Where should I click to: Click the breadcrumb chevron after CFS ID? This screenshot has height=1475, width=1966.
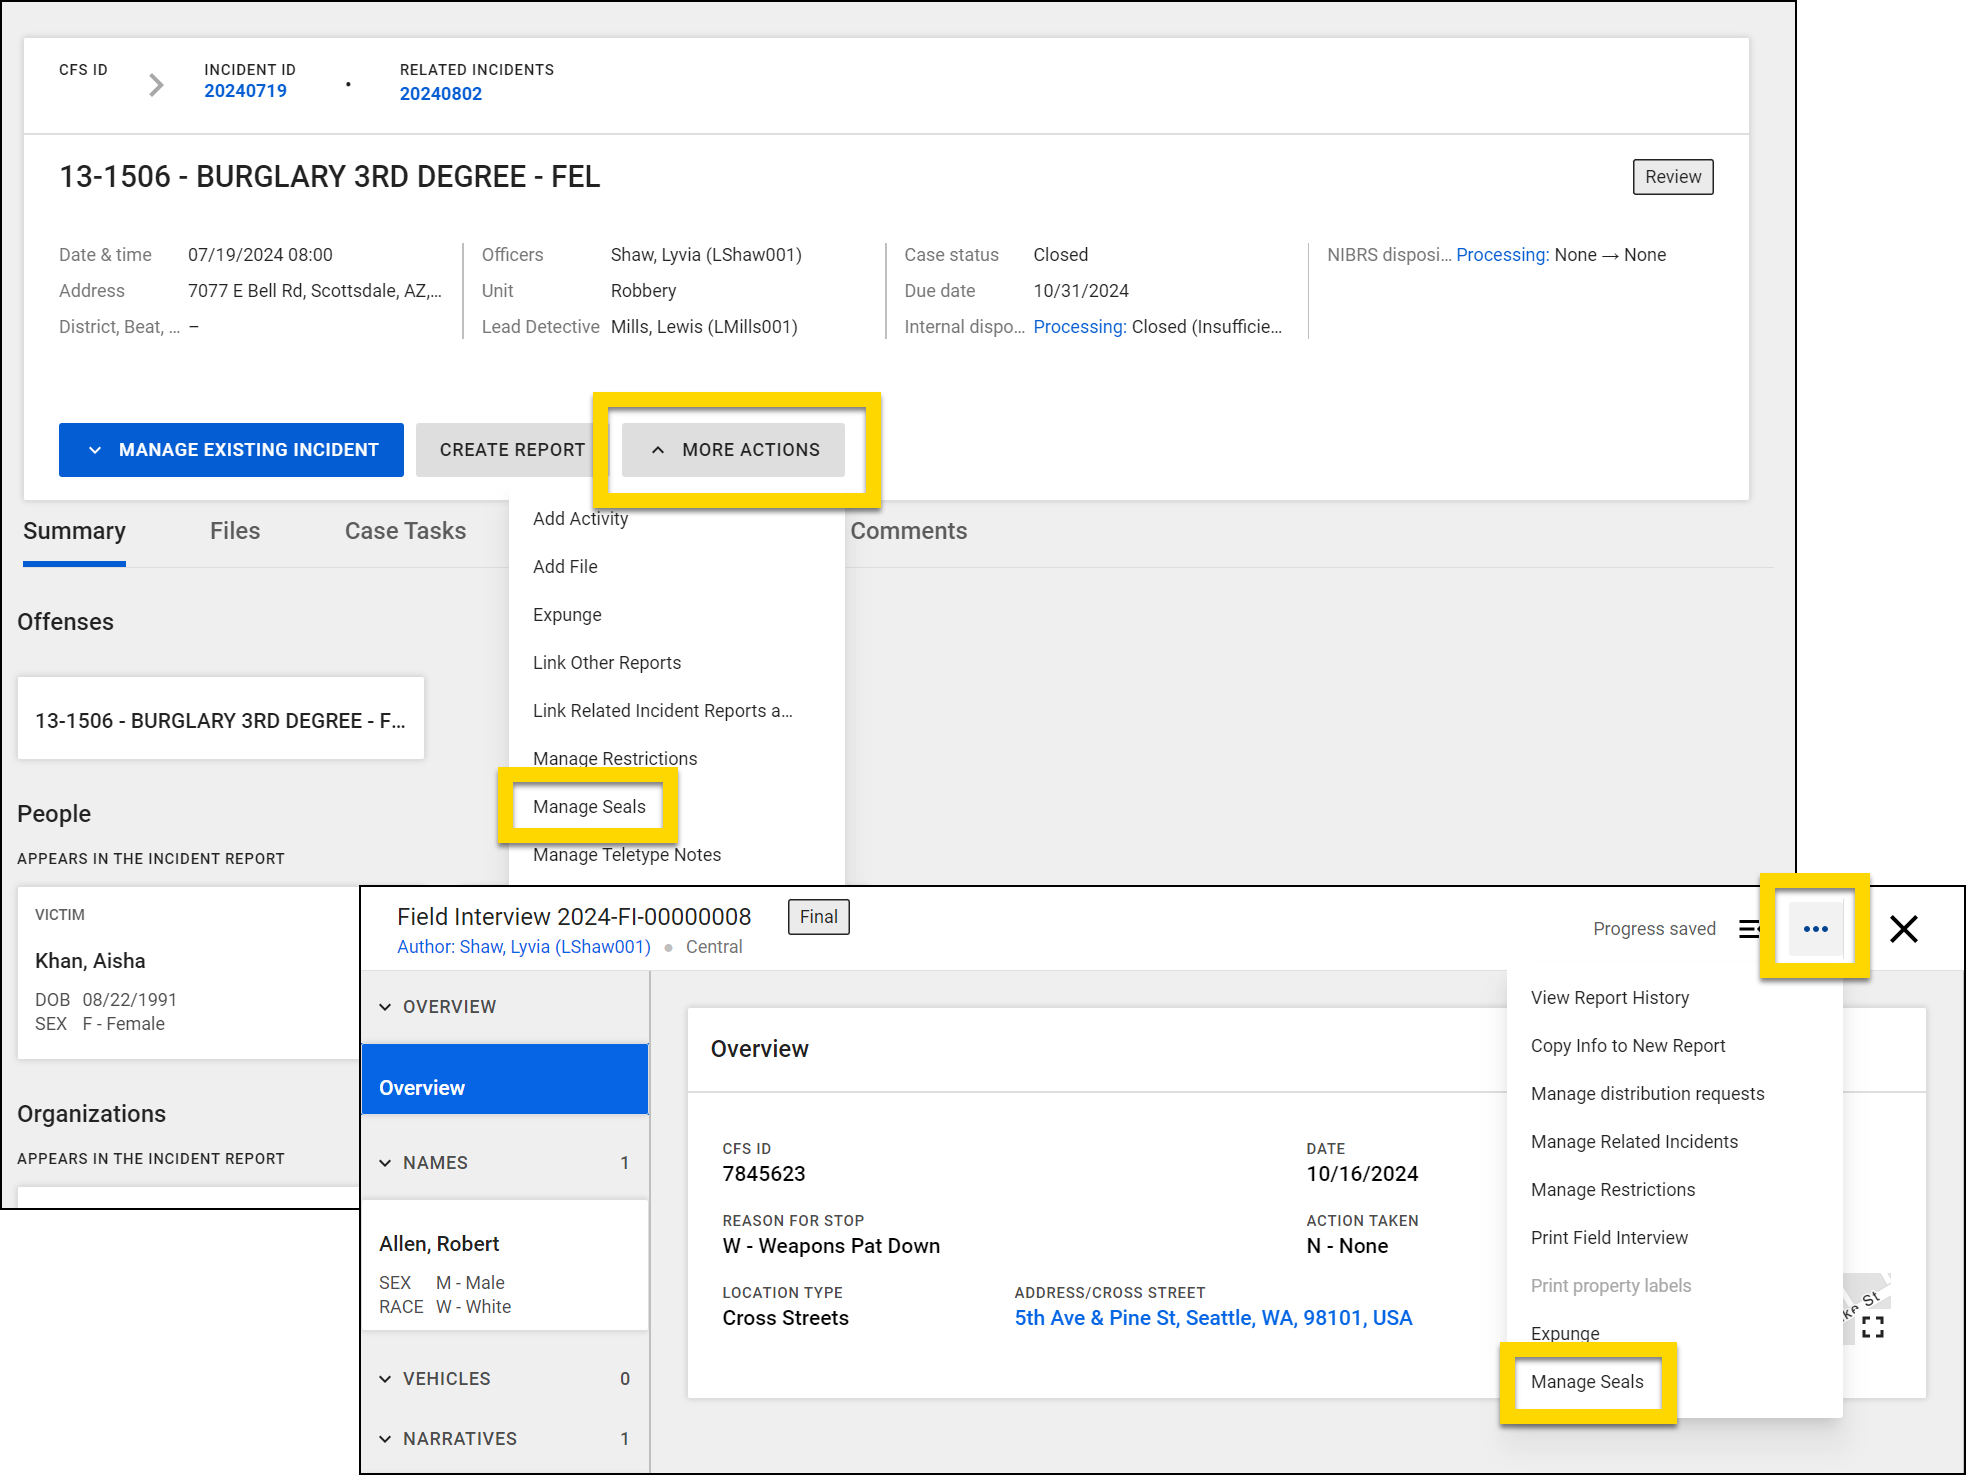coord(156,85)
